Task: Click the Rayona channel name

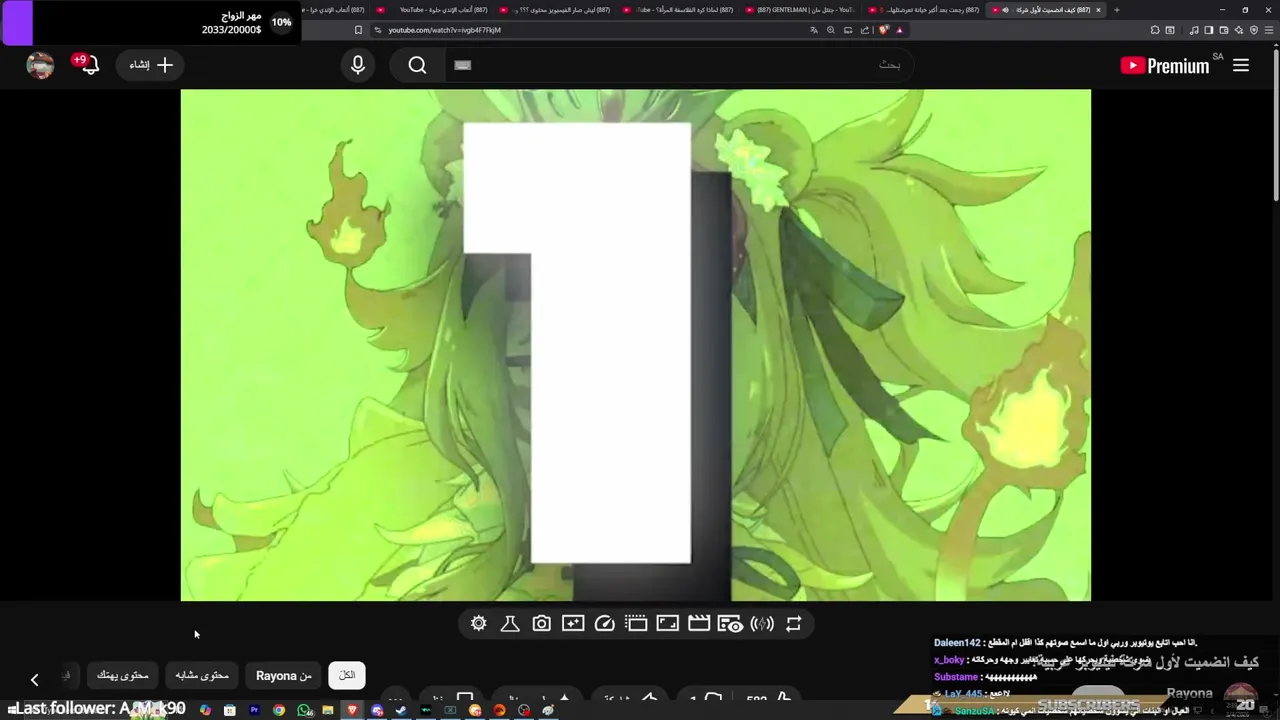Action: point(1189,693)
